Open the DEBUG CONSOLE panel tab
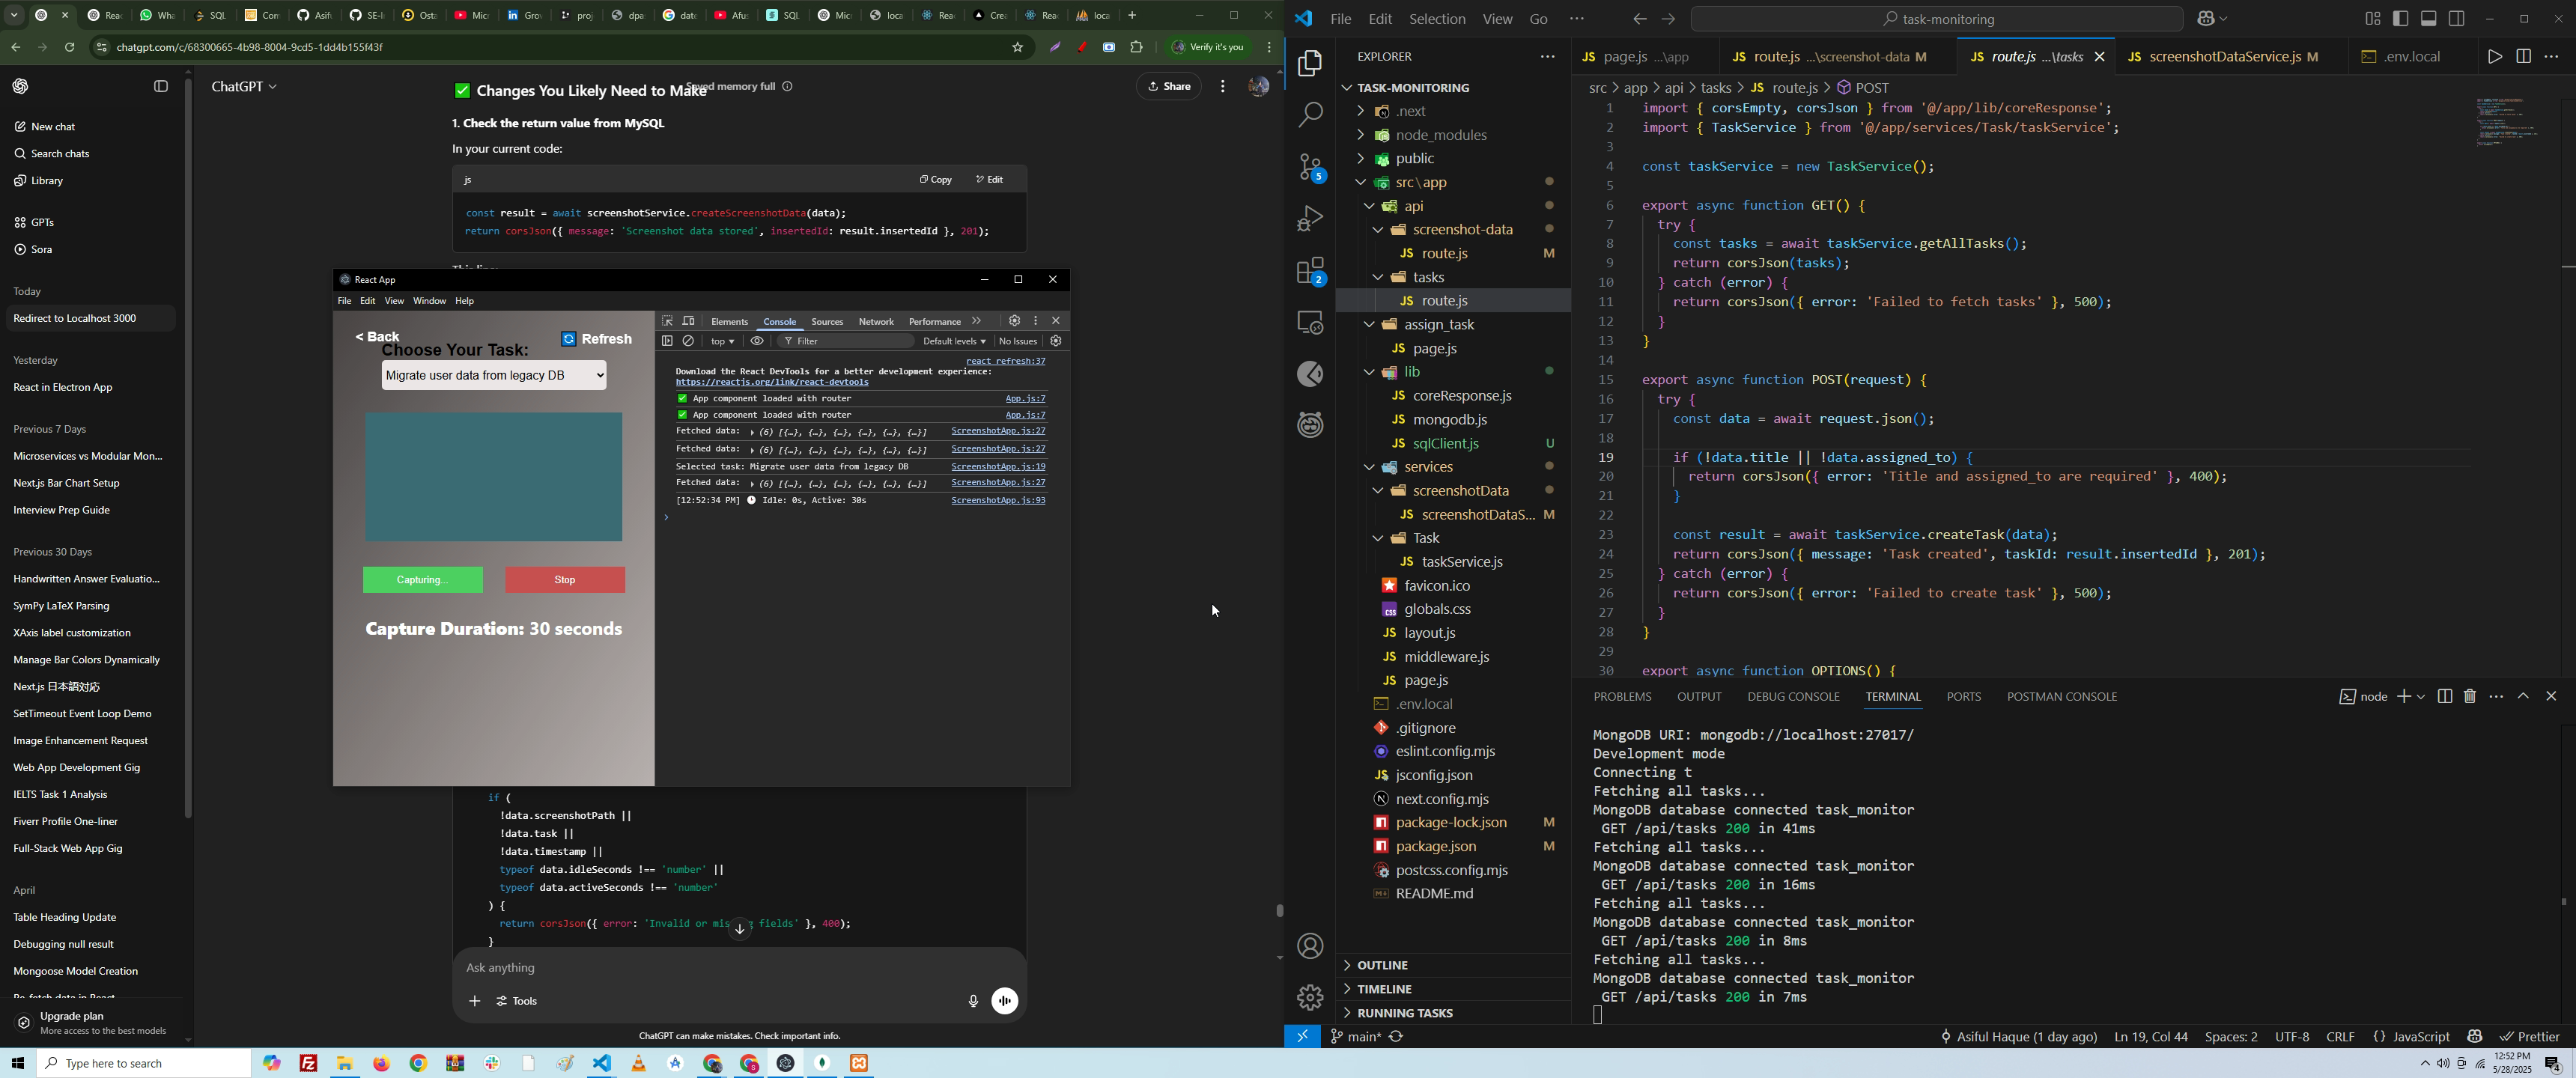This screenshot has width=2576, height=1078. pyautogui.click(x=1793, y=696)
